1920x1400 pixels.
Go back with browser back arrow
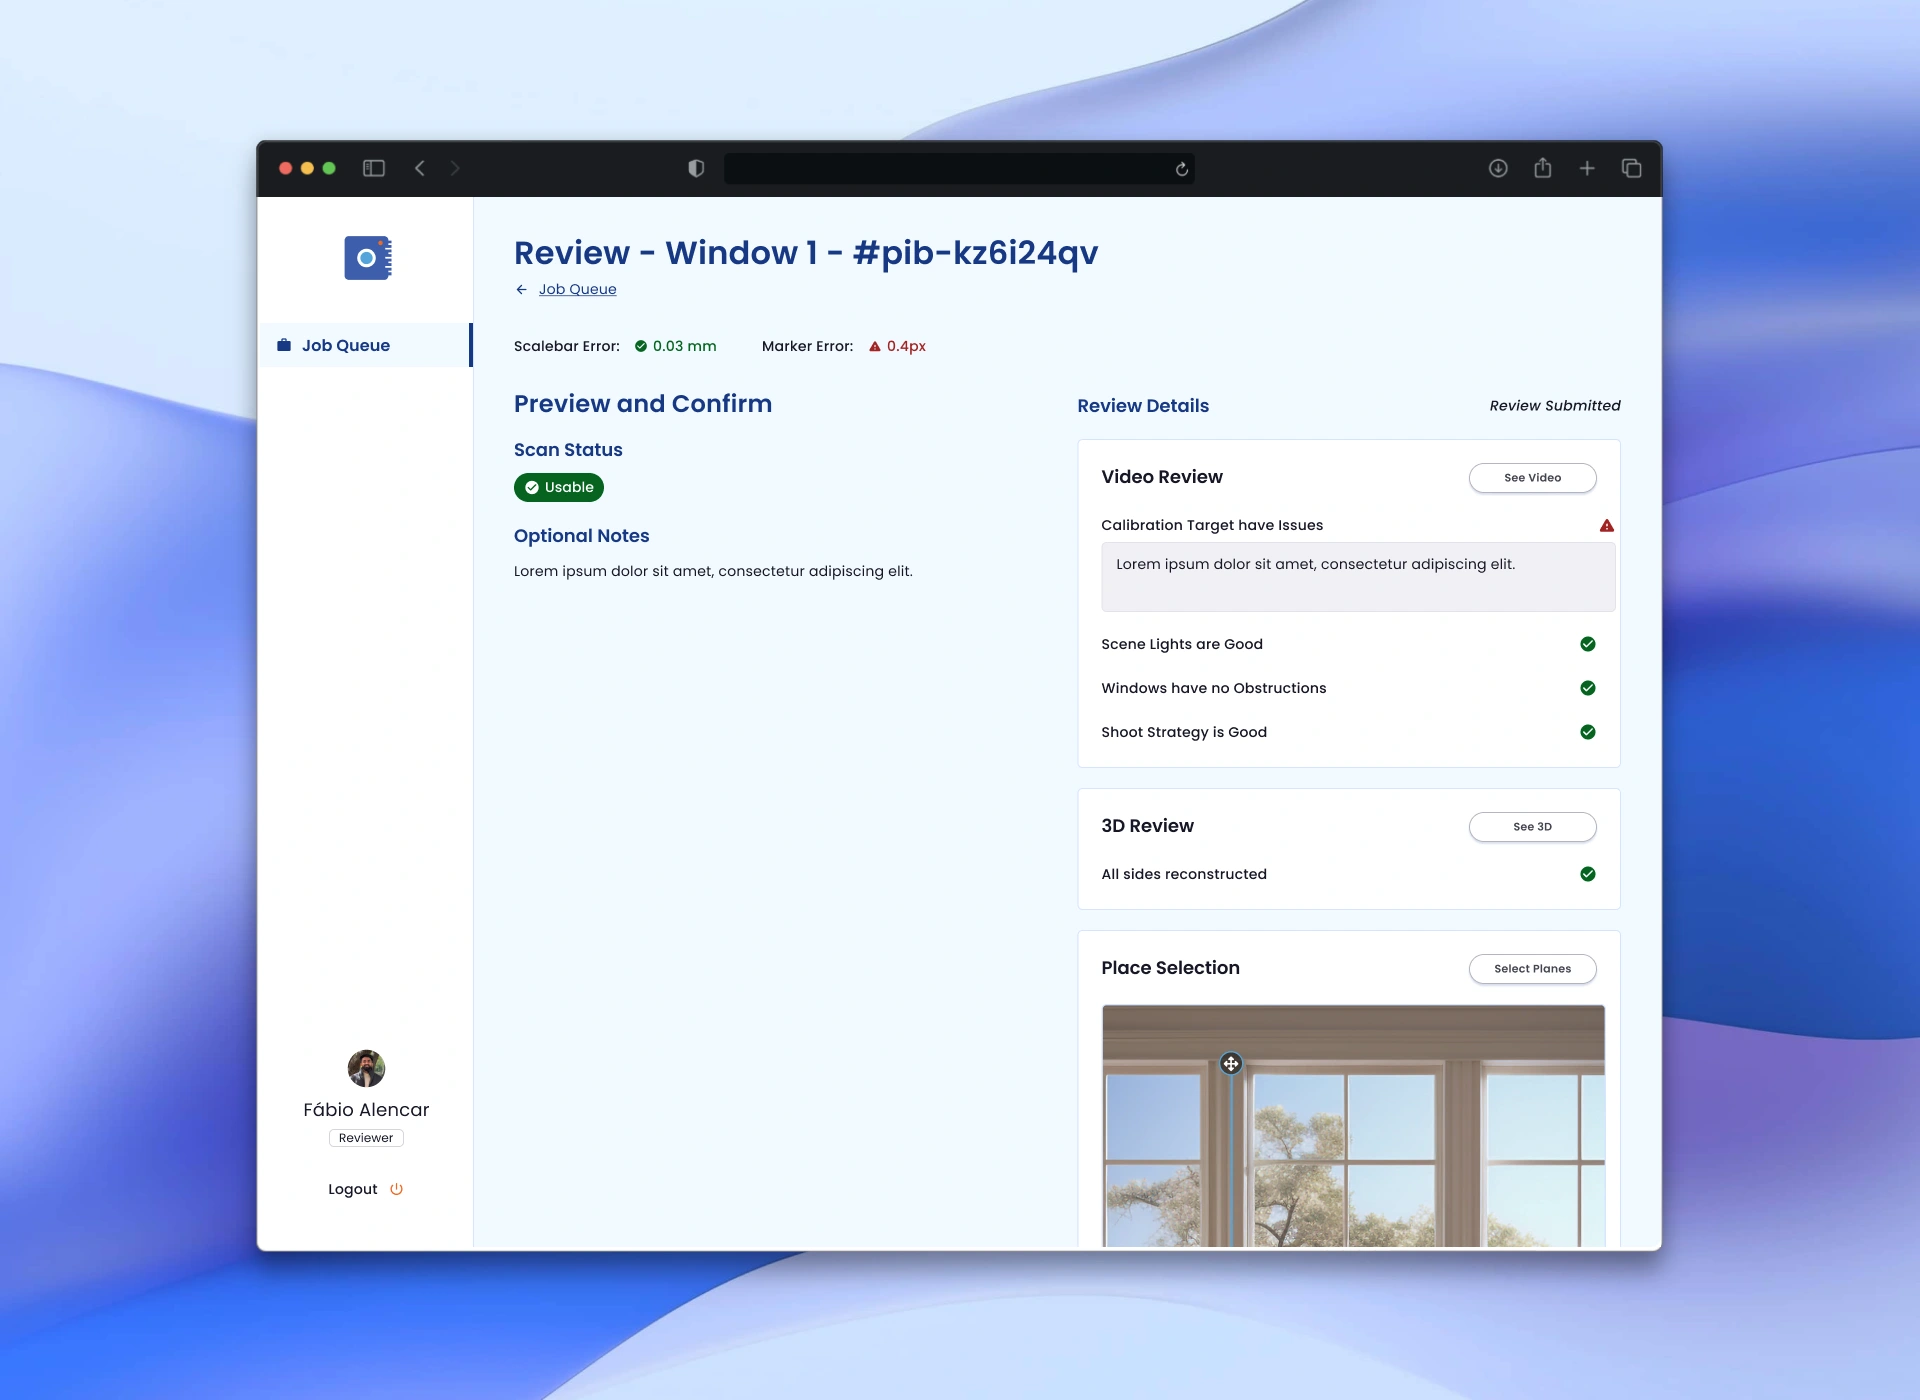(x=420, y=168)
